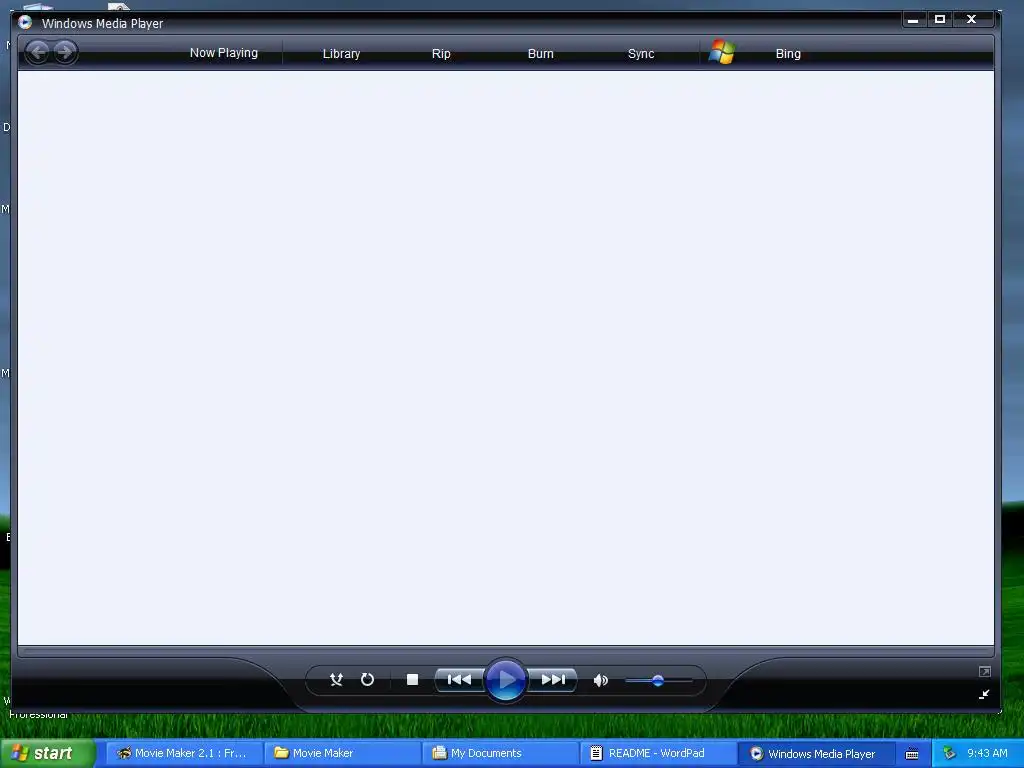Click the Windows Media Player title icon
Screen dimensions: 1024x768
click(25, 22)
